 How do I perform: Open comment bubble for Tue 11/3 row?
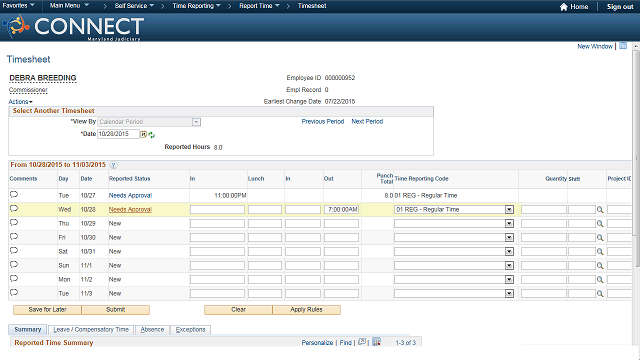[14, 293]
